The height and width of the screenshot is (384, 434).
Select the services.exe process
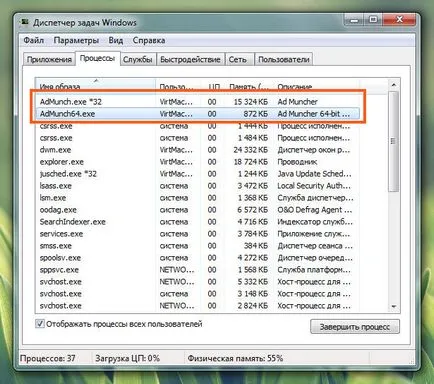point(197,234)
